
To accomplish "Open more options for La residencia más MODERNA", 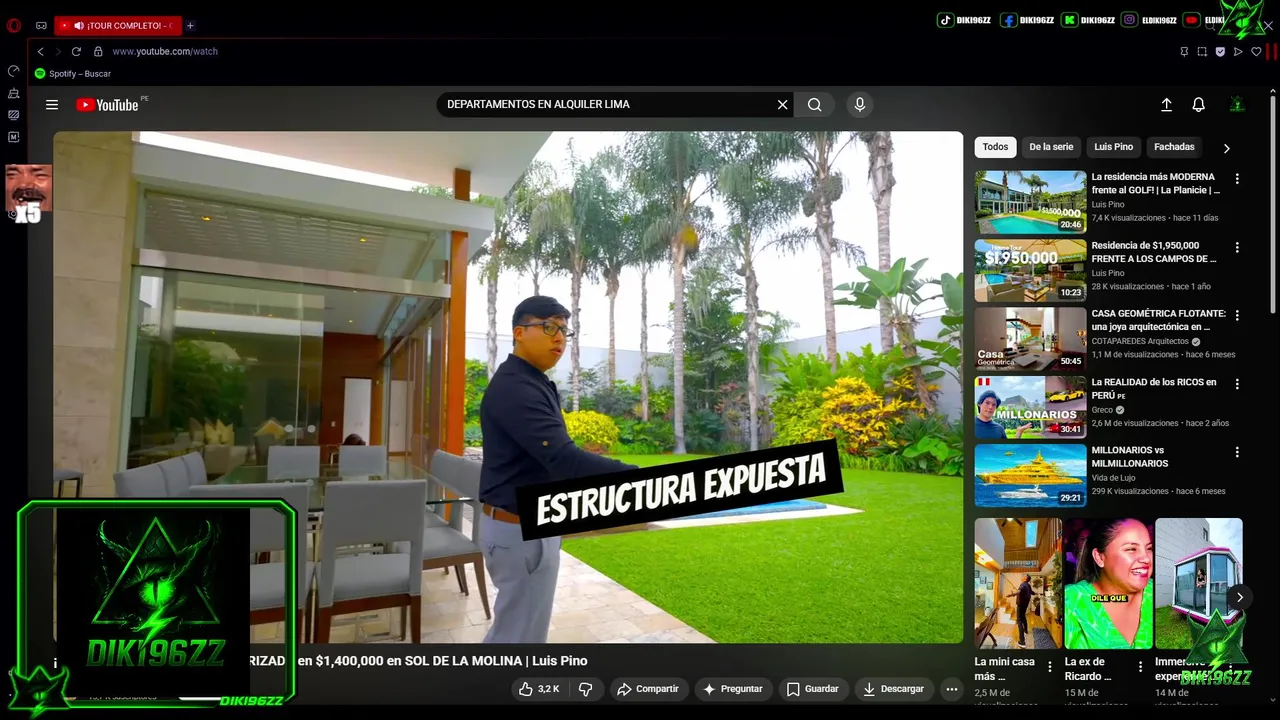I will (x=1237, y=178).
